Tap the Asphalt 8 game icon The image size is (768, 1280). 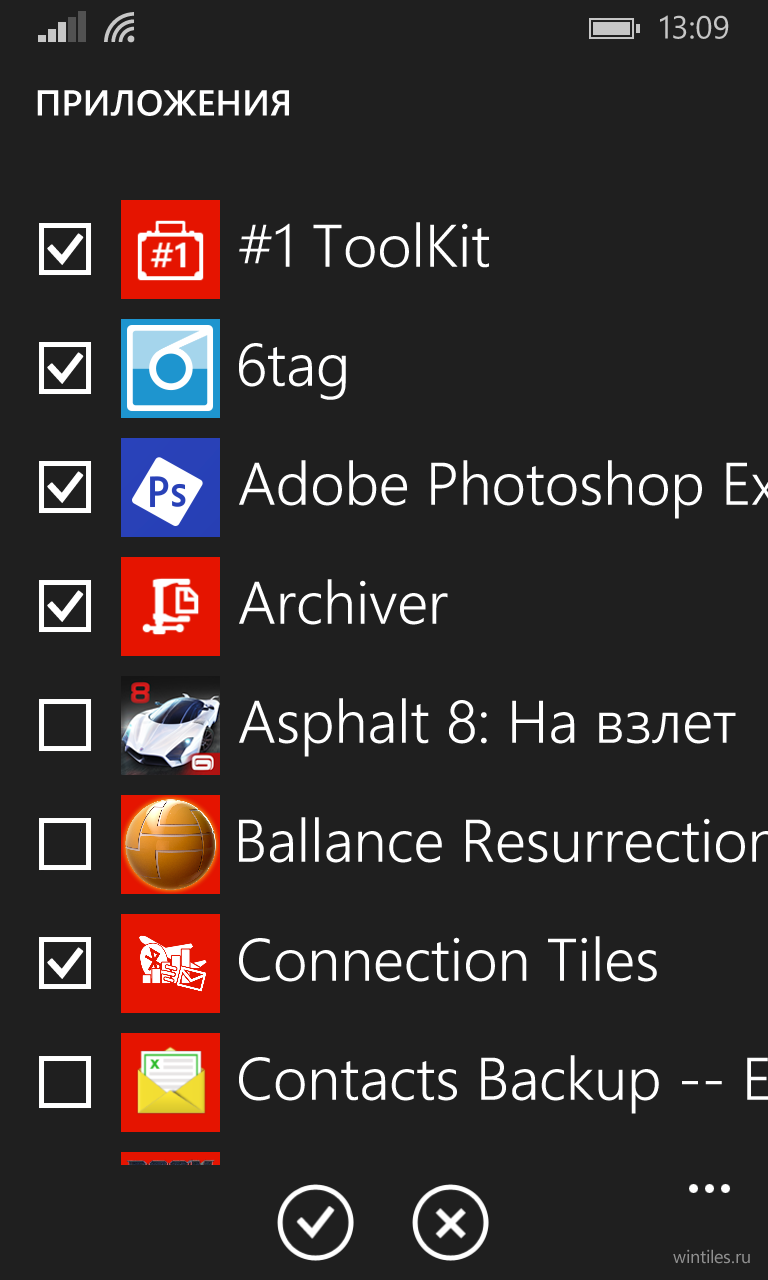[170, 725]
